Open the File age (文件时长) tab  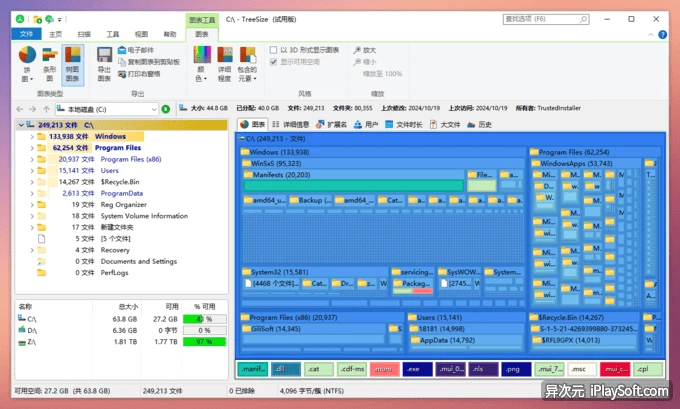[x=404, y=124]
